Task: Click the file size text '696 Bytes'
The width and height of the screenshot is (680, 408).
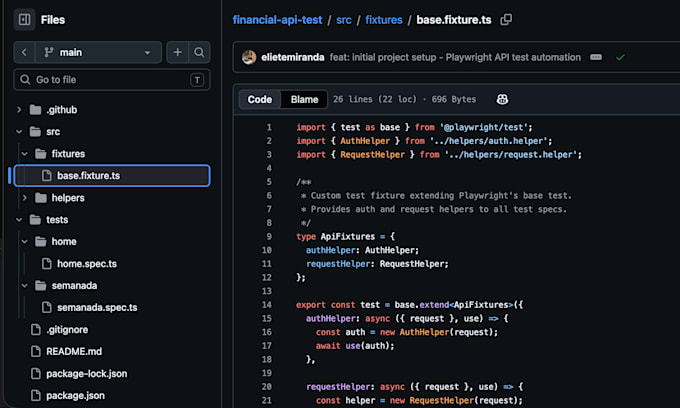Action: point(454,99)
